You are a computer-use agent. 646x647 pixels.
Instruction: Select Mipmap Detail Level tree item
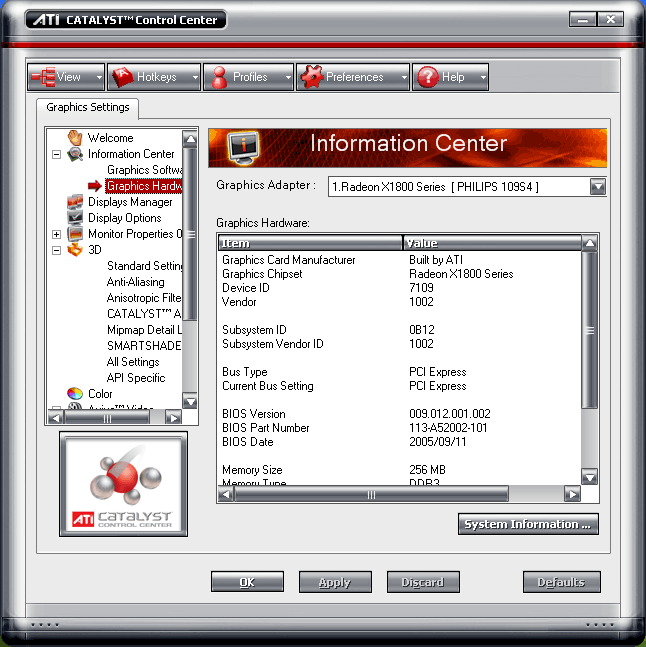tap(144, 330)
